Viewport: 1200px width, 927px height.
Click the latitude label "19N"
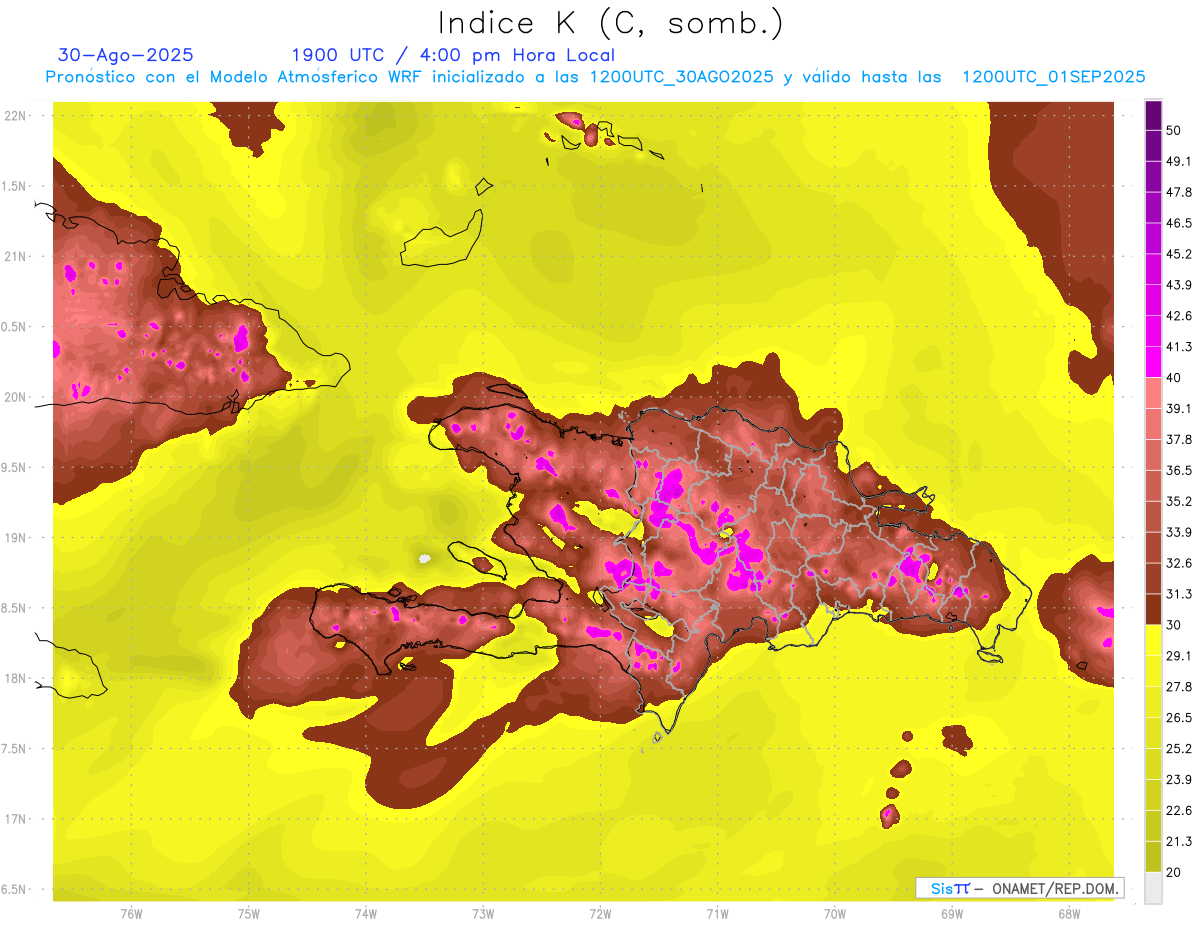tap(15, 538)
